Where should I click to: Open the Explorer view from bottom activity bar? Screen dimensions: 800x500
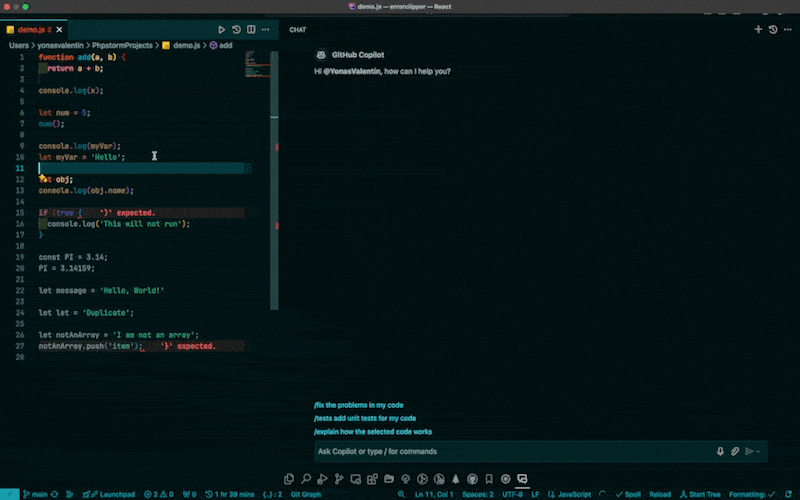tap(289, 479)
